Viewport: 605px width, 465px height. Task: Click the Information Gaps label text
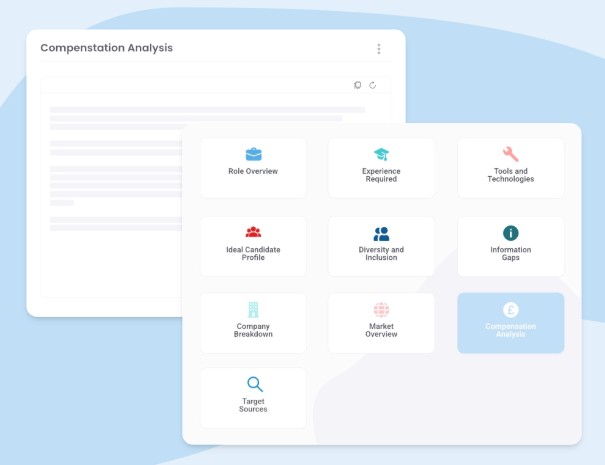tap(510, 253)
